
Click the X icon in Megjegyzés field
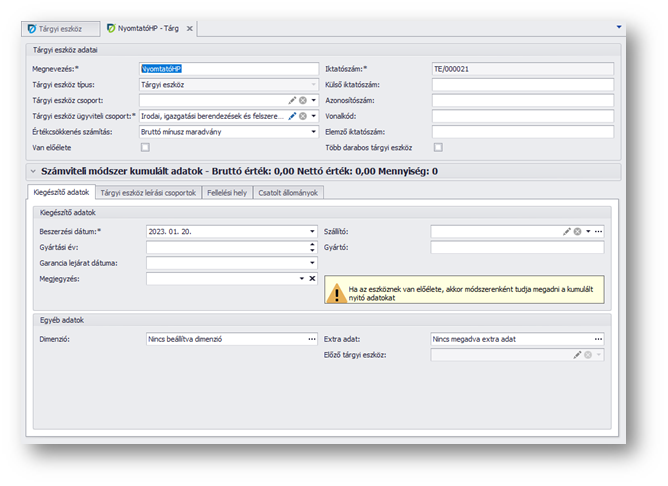(312, 279)
